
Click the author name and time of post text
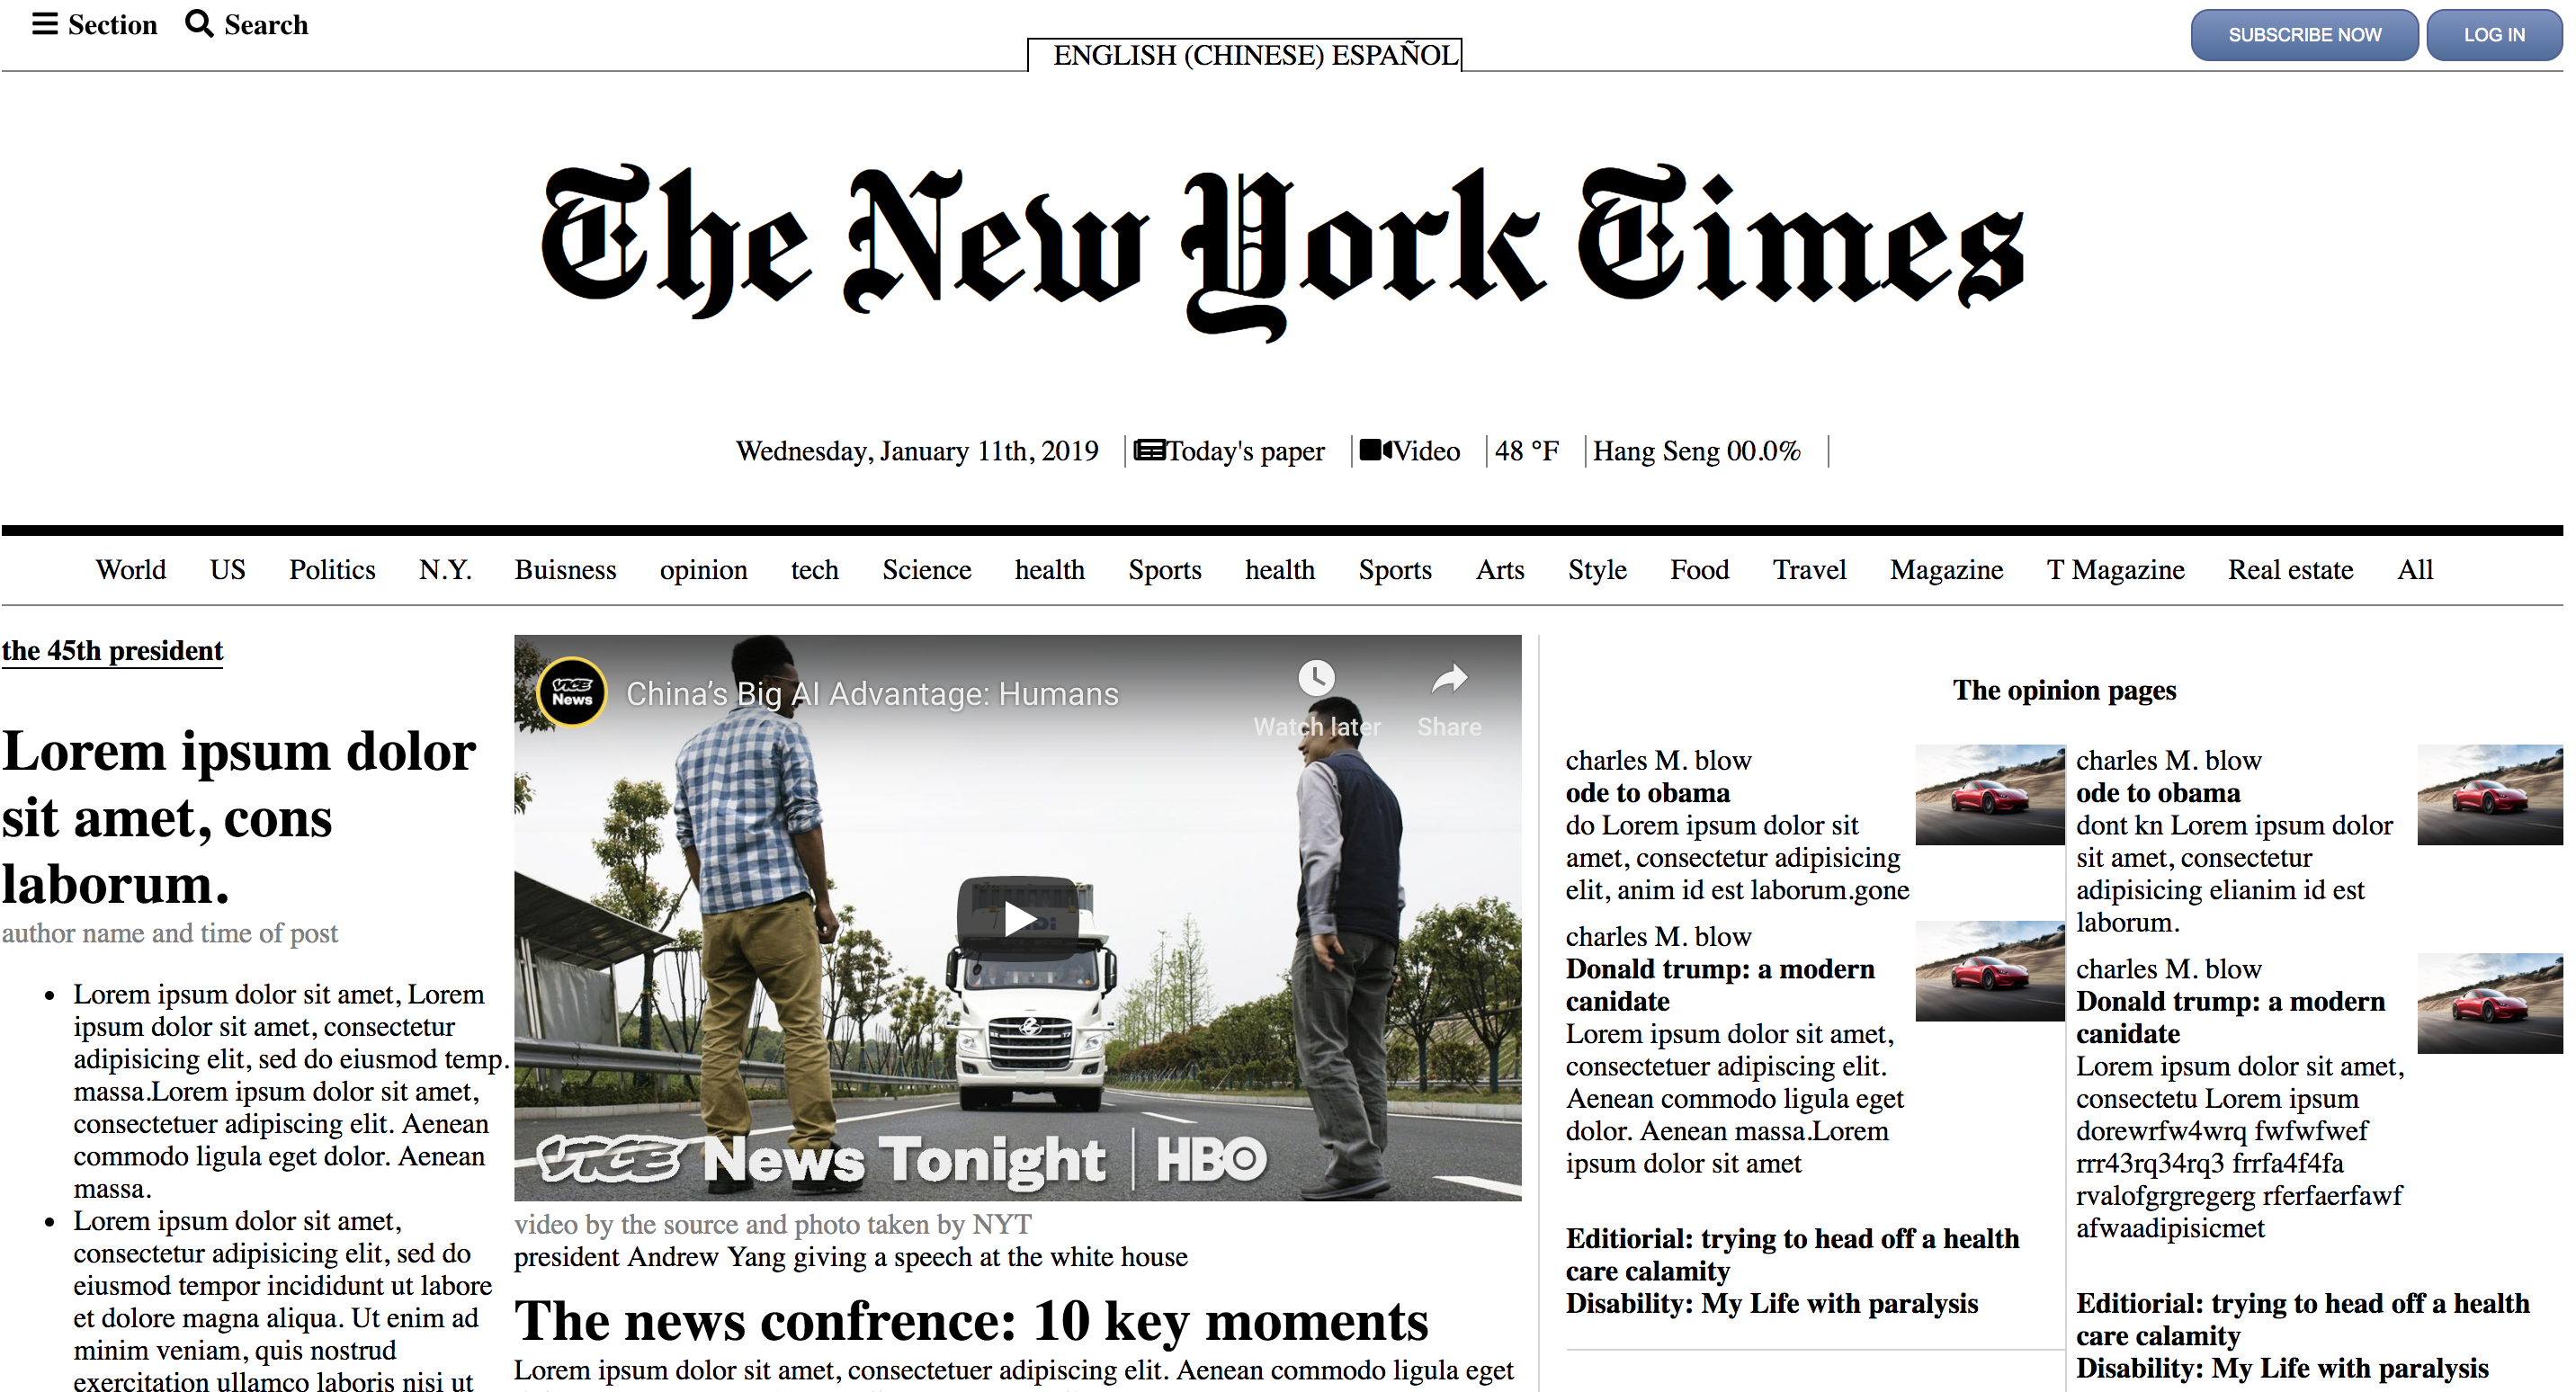click(x=170, y=933)
